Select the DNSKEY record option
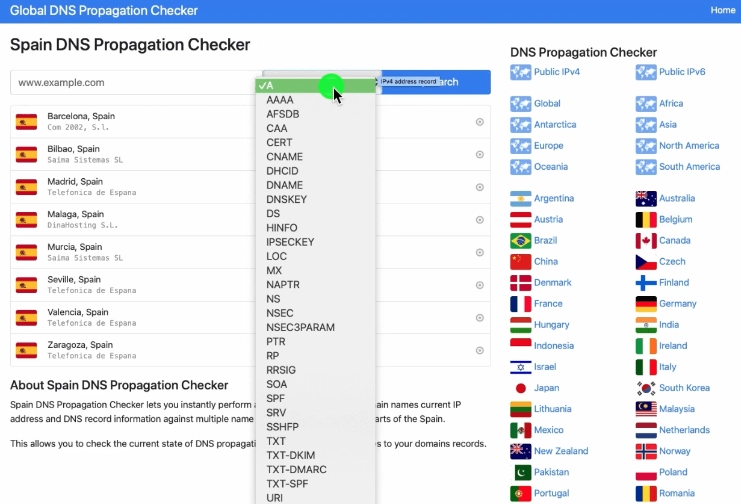 pyautogui.click(x=315, y=199)
